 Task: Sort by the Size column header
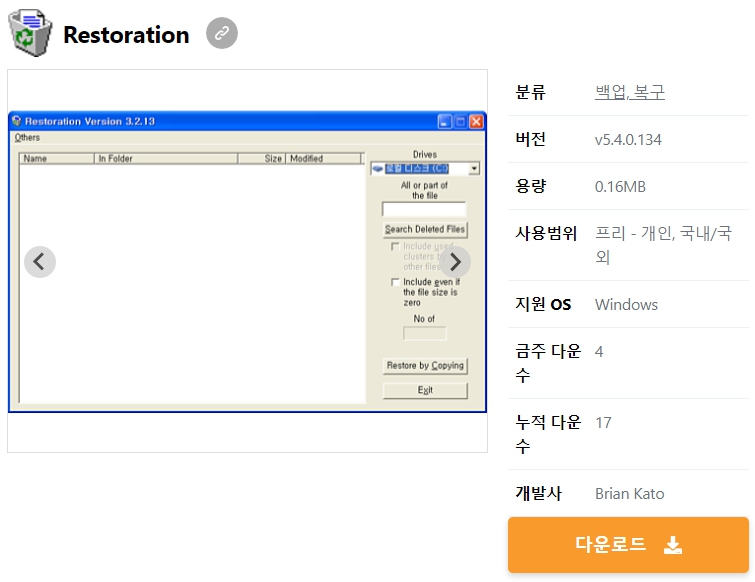click(x=262, y=158)
